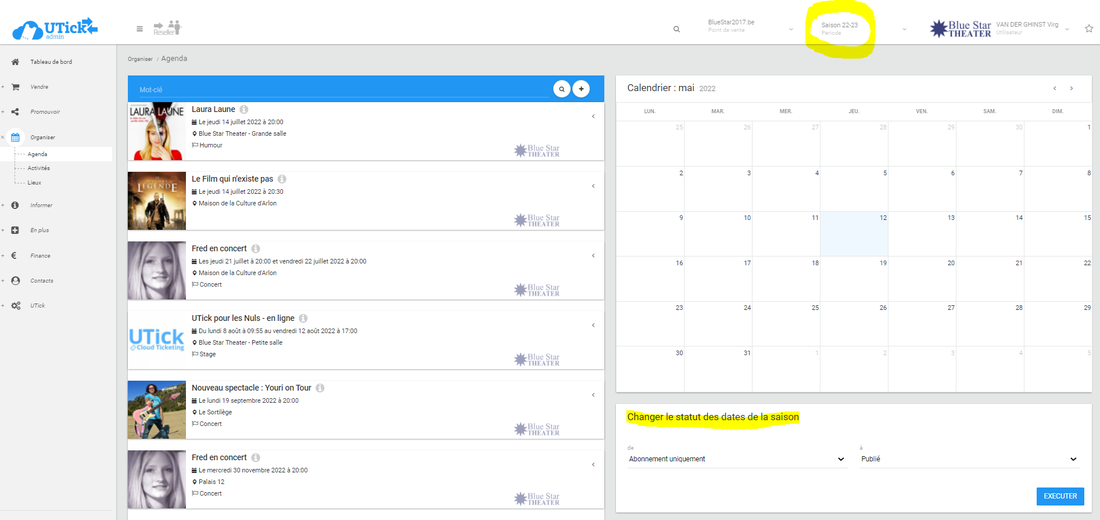Select Lieux in the Organiser submenu
Viewport: 1100px width, 520px height.
(34, 183)
